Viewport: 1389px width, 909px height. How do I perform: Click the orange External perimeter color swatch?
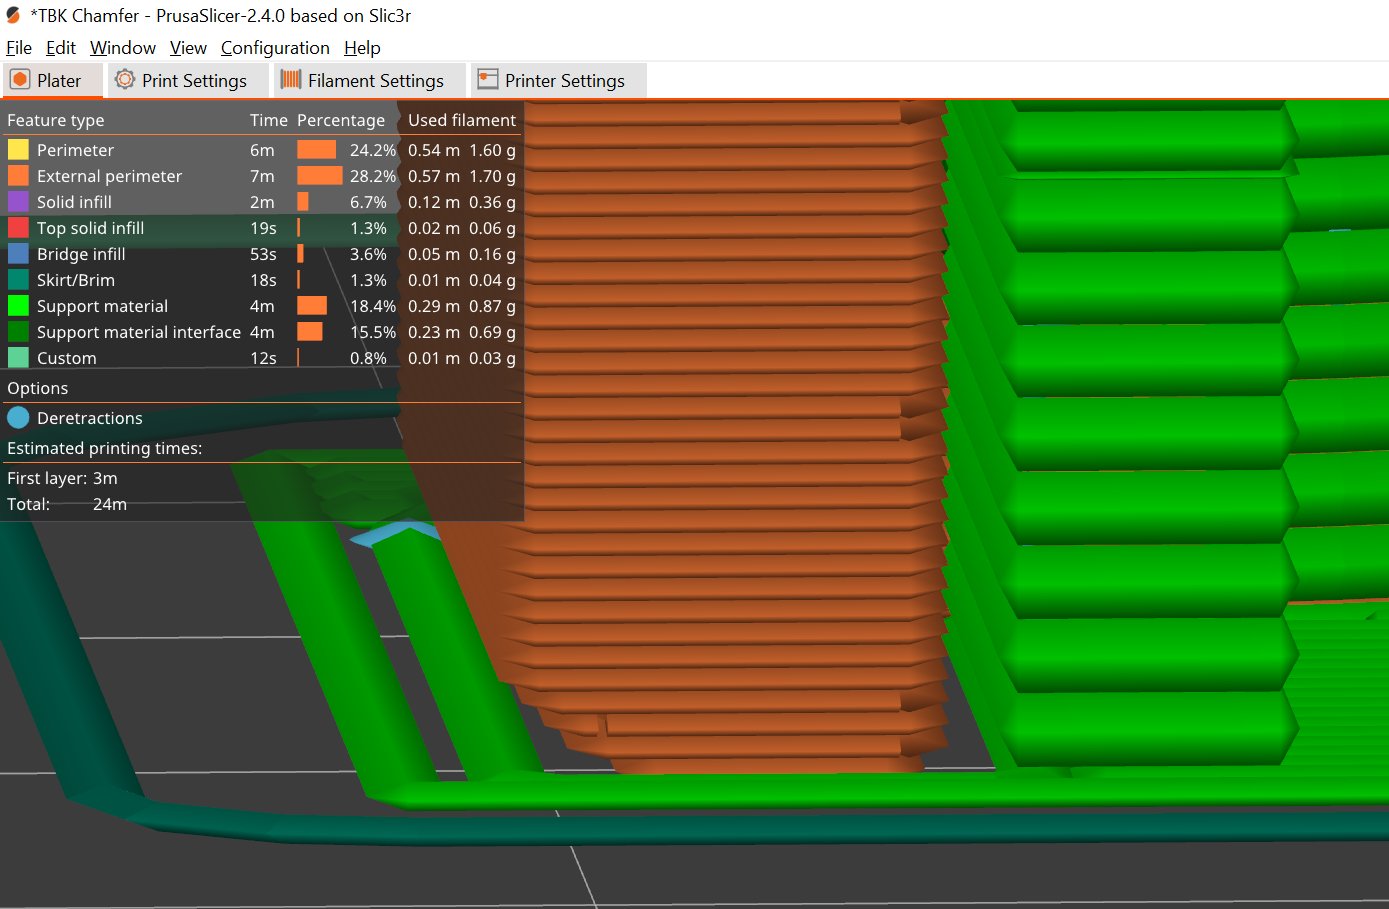click(x=18, y=176)
